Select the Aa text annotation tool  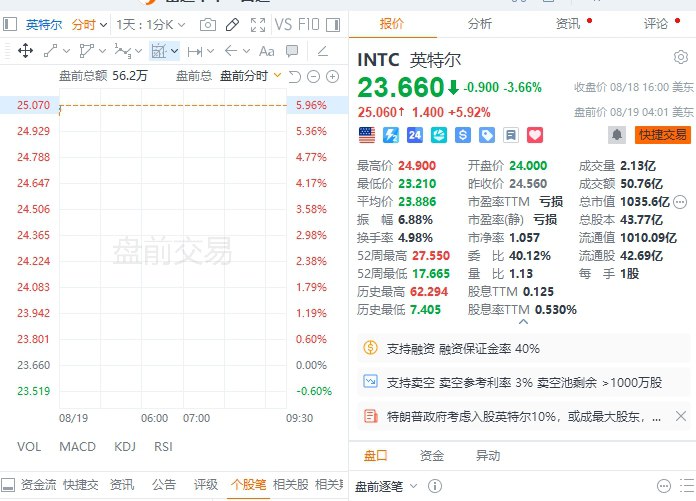coord(266,51)
